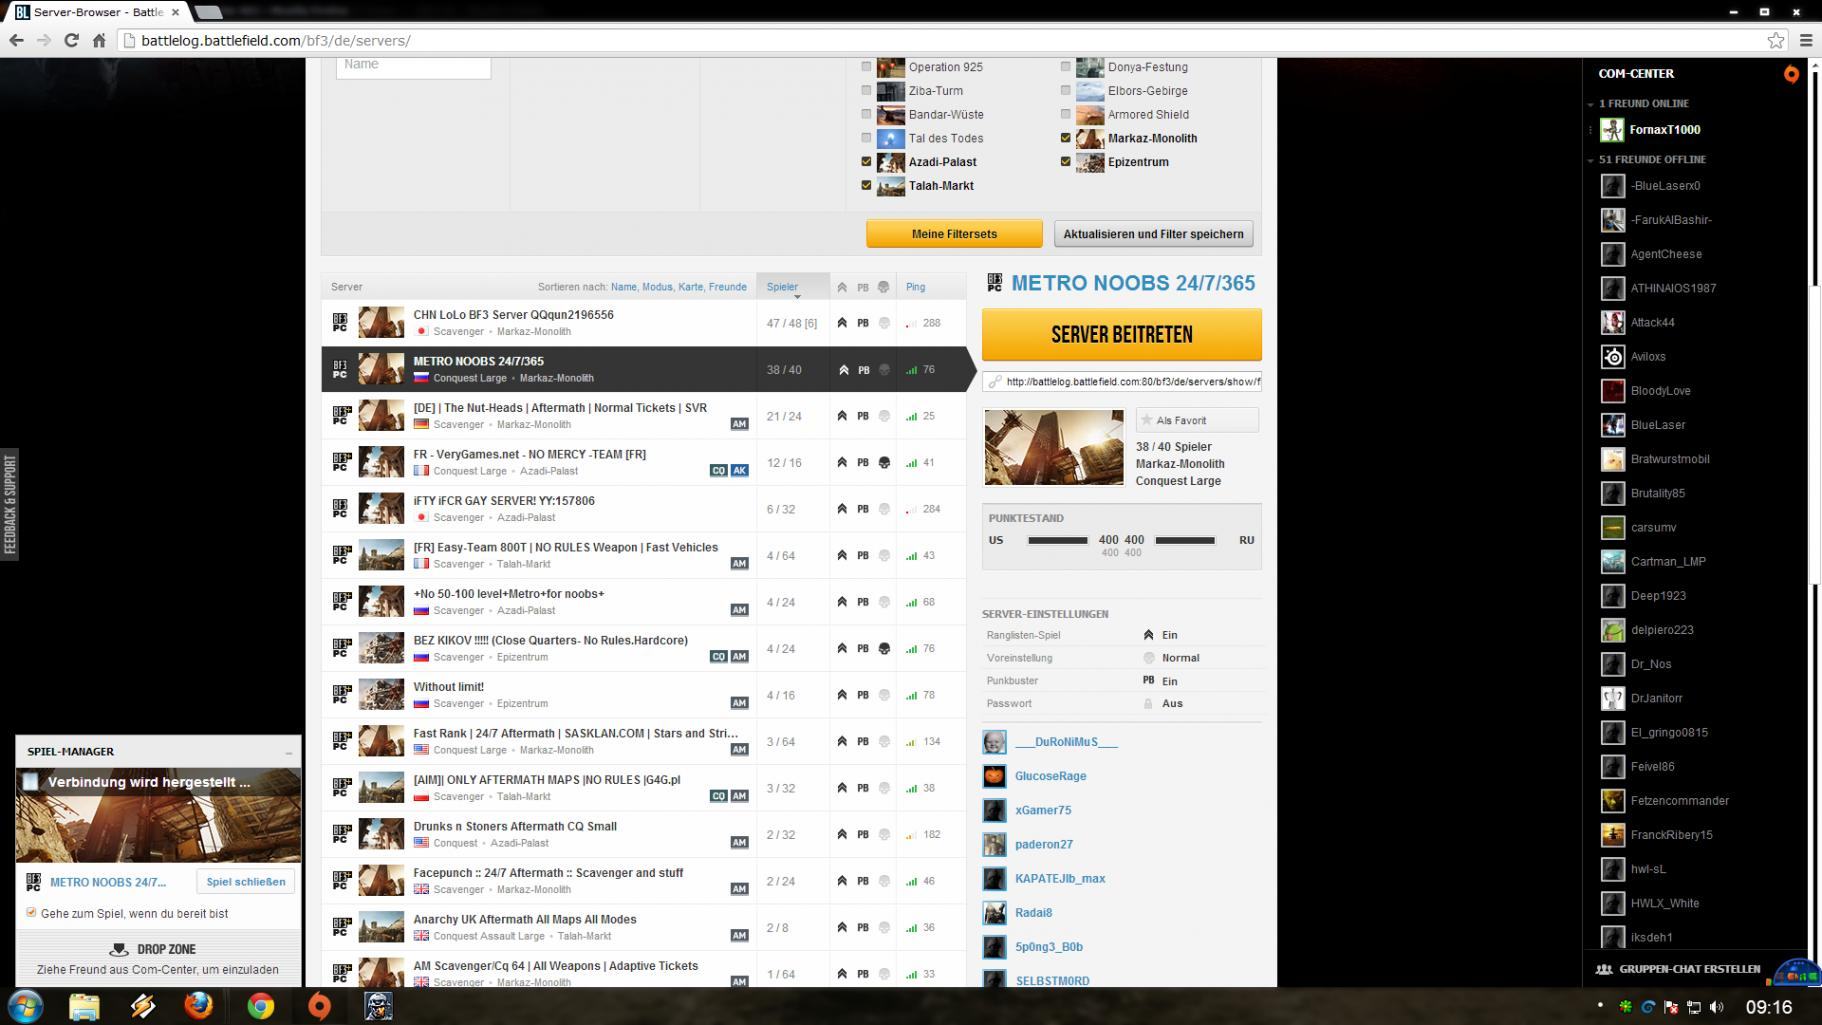1822x1025 pixels.
Task: Collapse the '51 Freunde offline' group
Action: tap(1591, 160)
